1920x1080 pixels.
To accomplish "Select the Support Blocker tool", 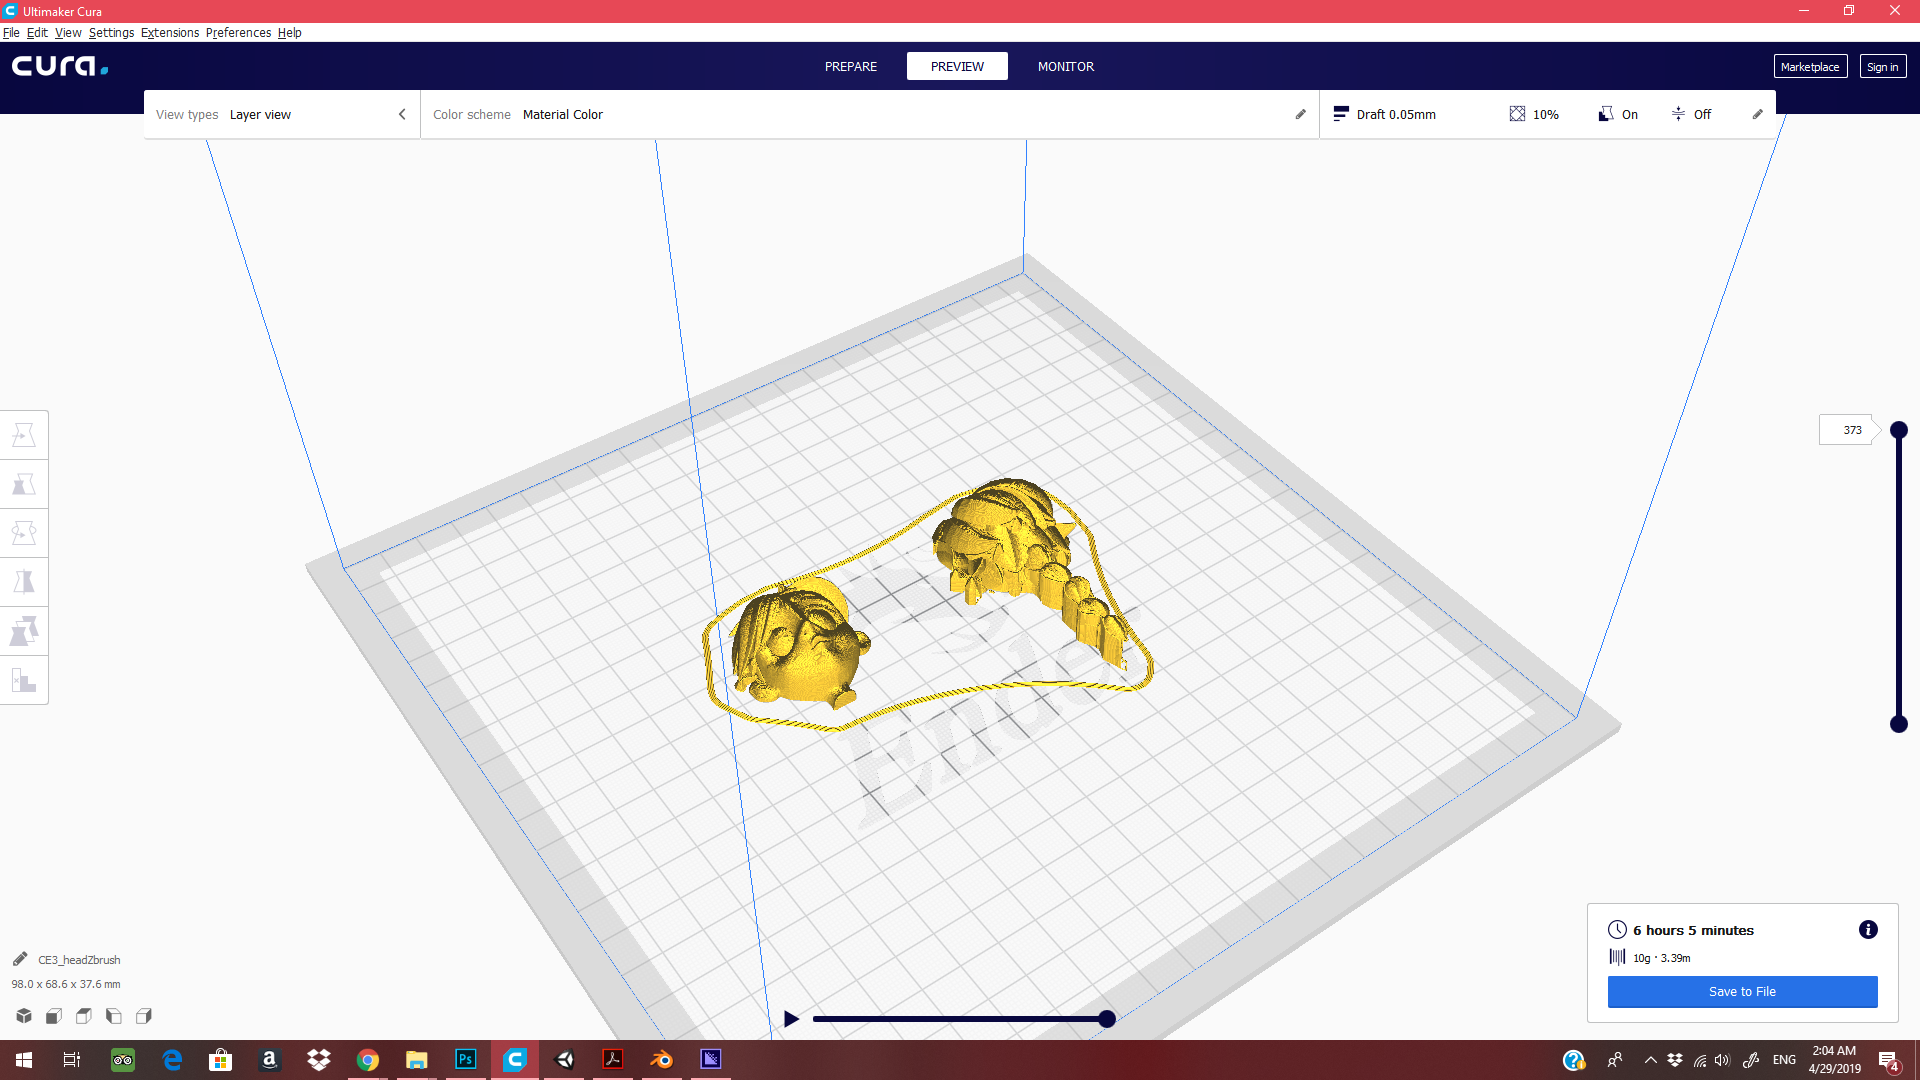I will click(x=24, y=681).
